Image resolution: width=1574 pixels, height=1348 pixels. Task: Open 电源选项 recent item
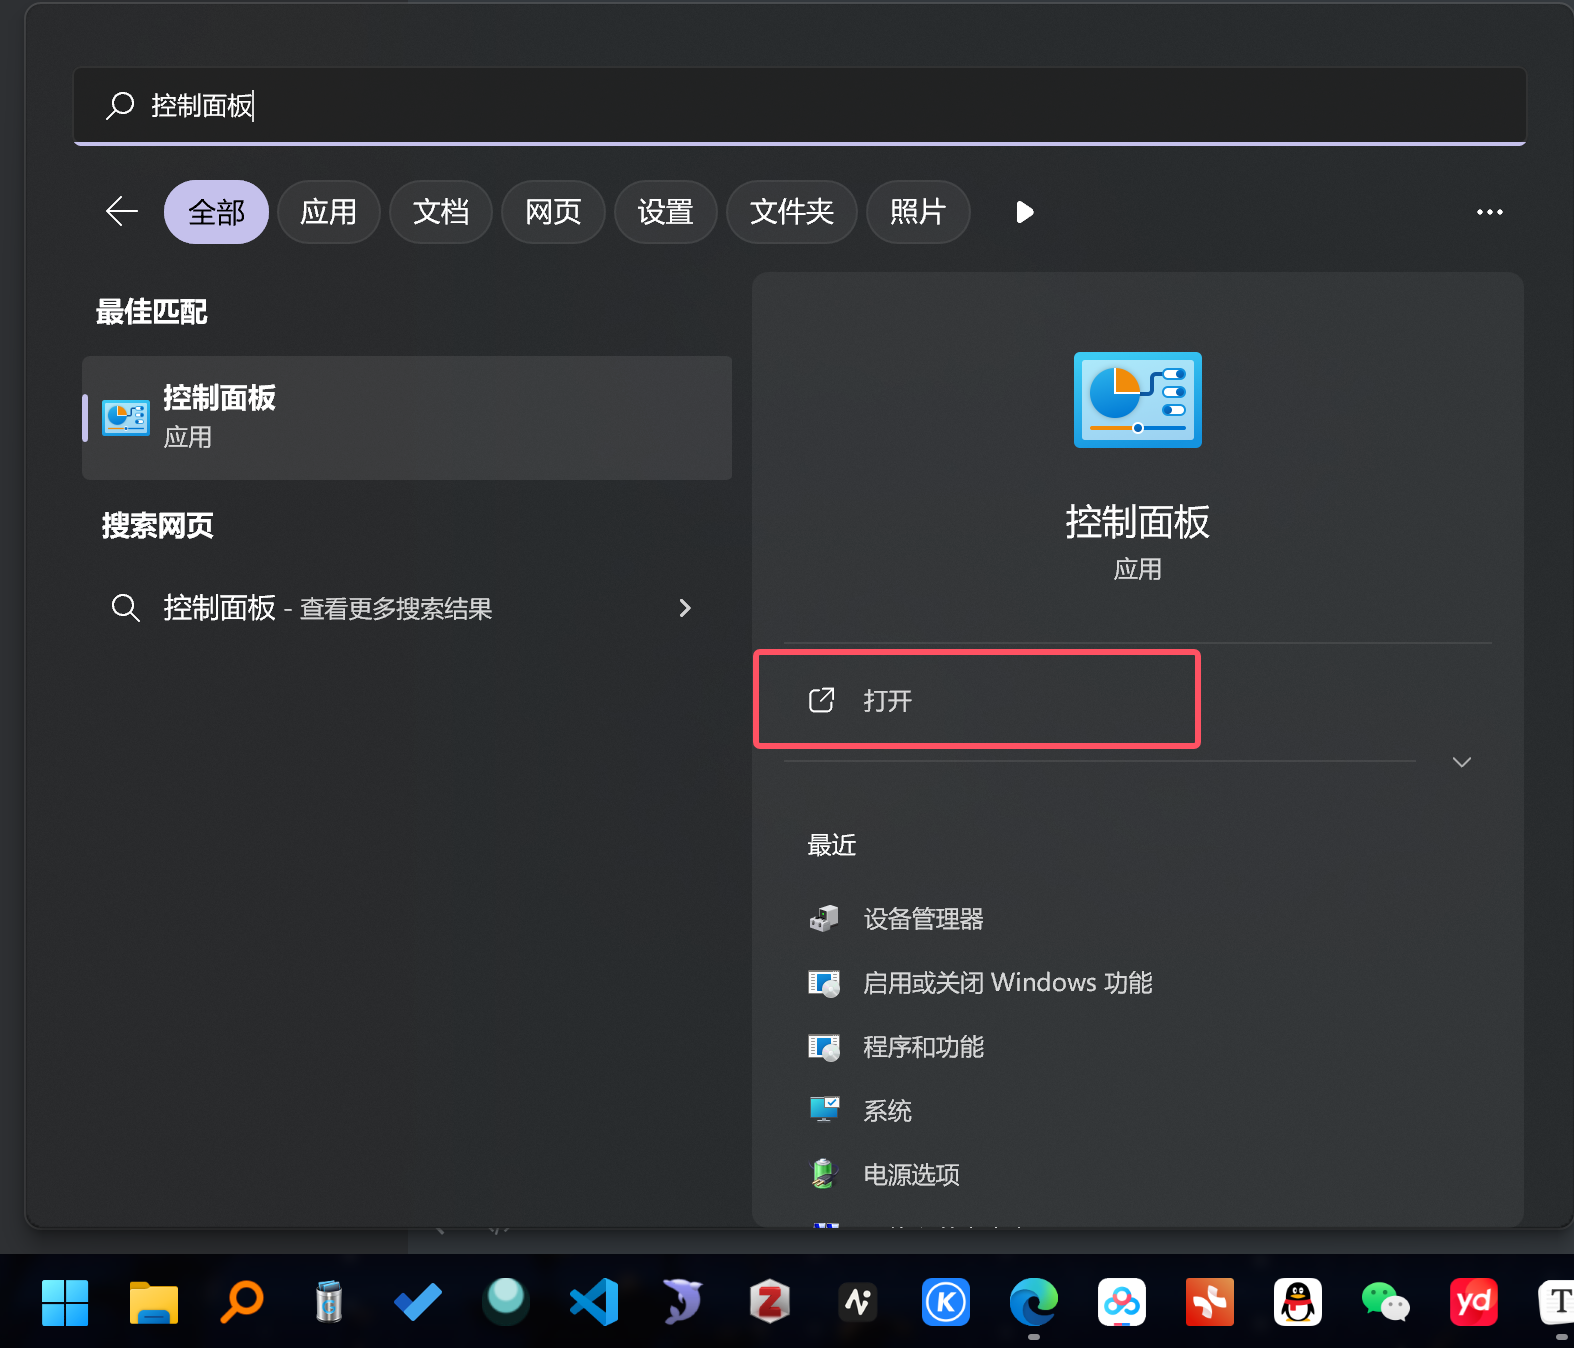pyautogui.click(x=910, y=1175)
